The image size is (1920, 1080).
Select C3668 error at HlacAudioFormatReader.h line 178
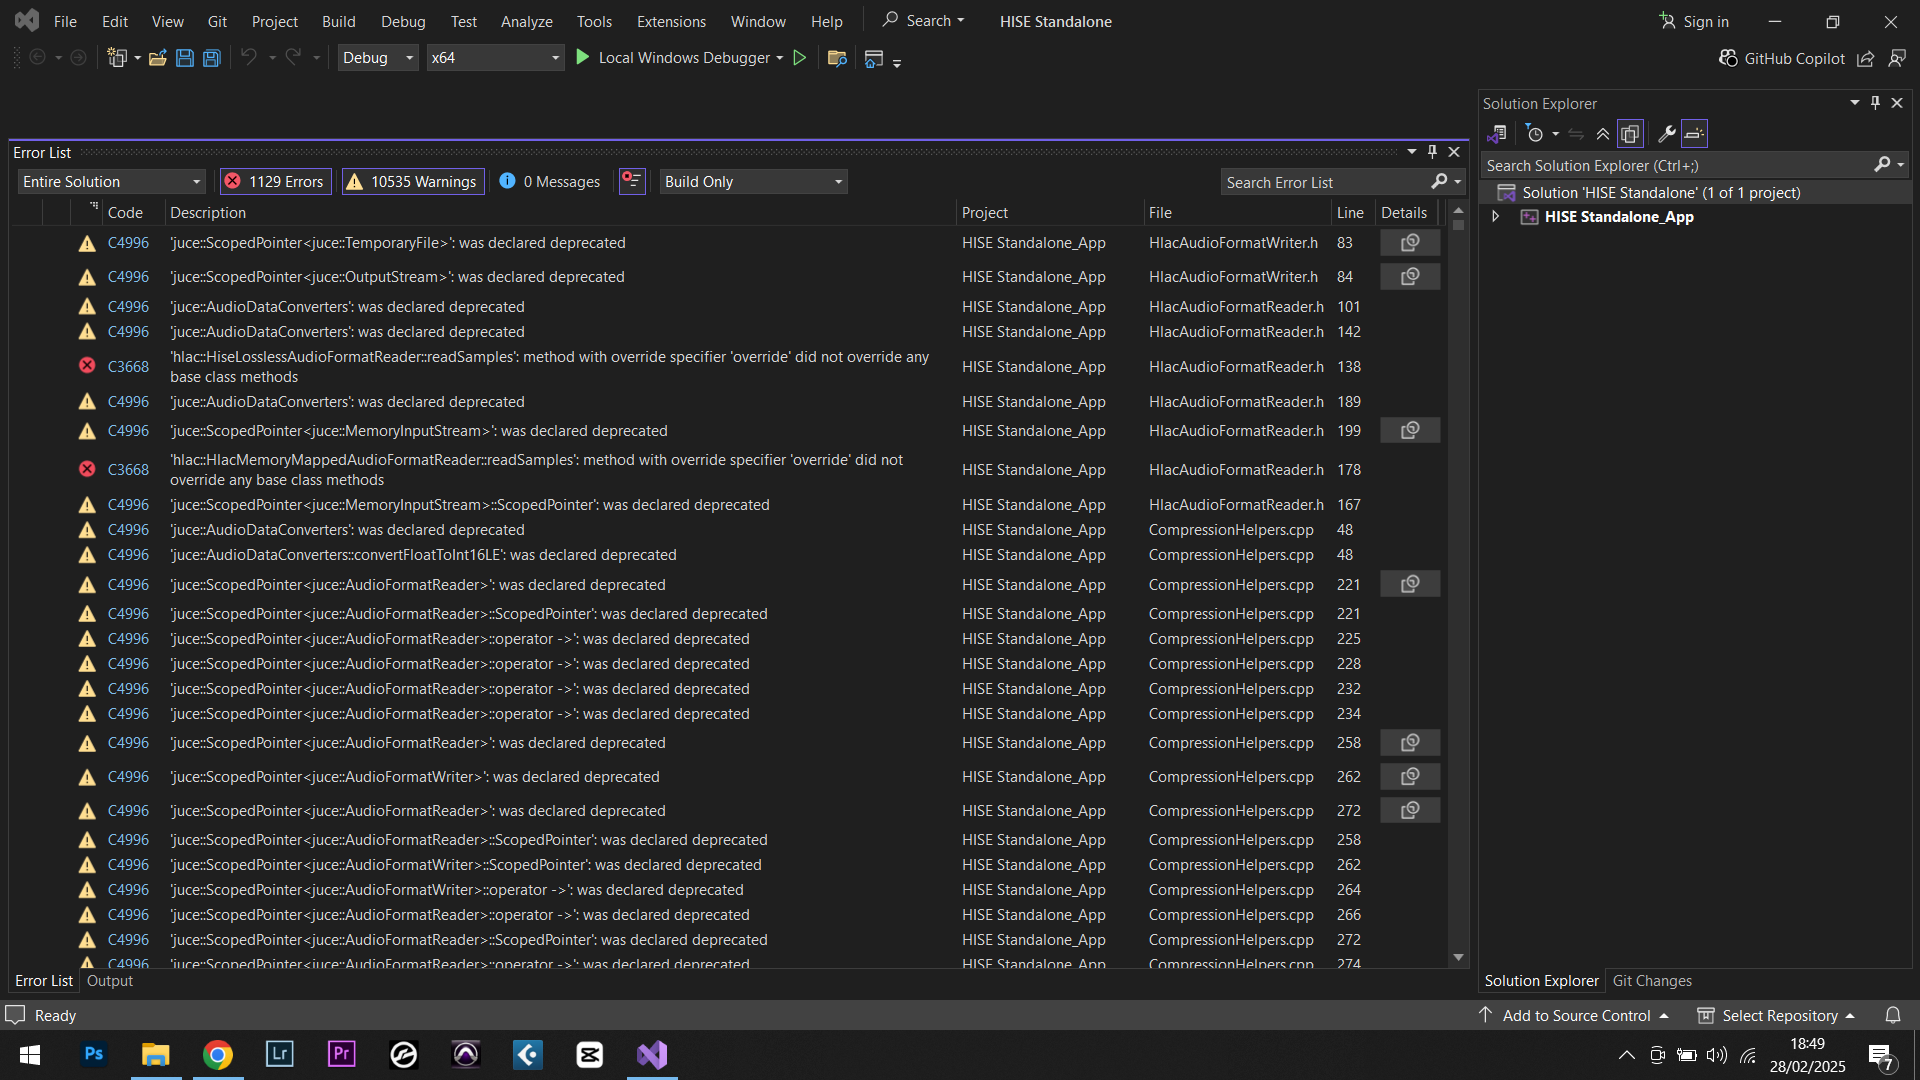tap(727, 470)
